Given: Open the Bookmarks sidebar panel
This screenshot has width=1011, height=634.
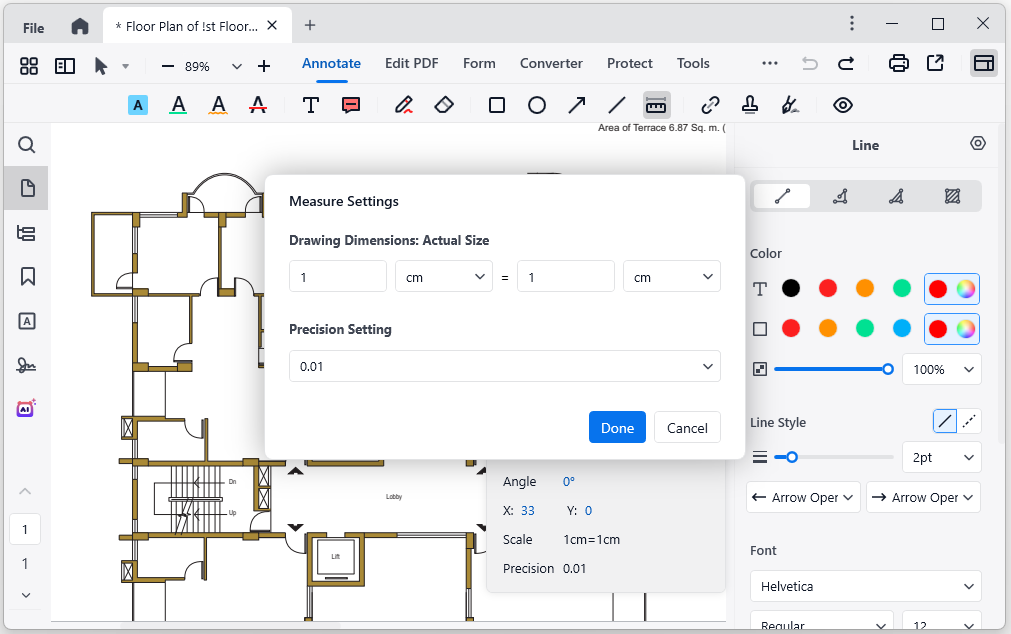Looking at the screenshot, I should 26,275.
